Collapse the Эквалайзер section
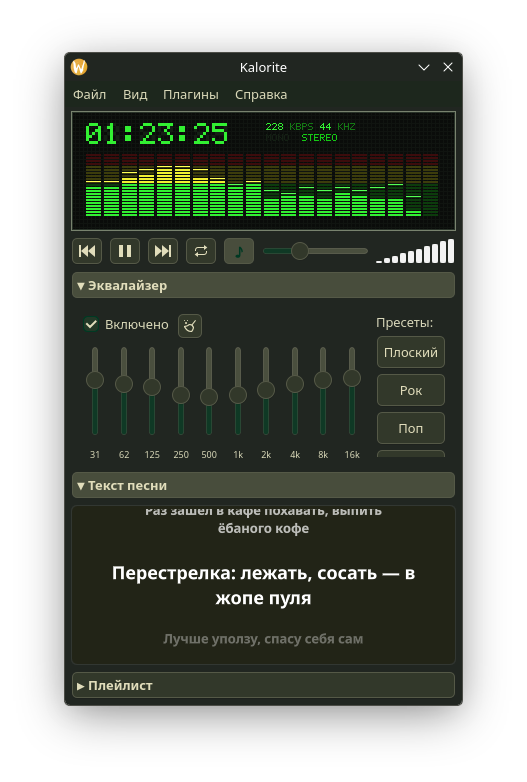 coord(263,286)
